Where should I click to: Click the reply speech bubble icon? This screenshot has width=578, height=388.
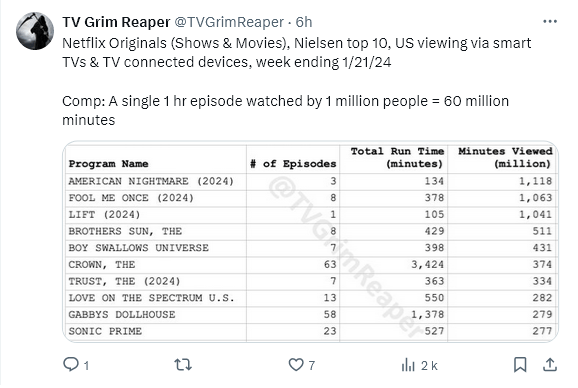point(70,364)
